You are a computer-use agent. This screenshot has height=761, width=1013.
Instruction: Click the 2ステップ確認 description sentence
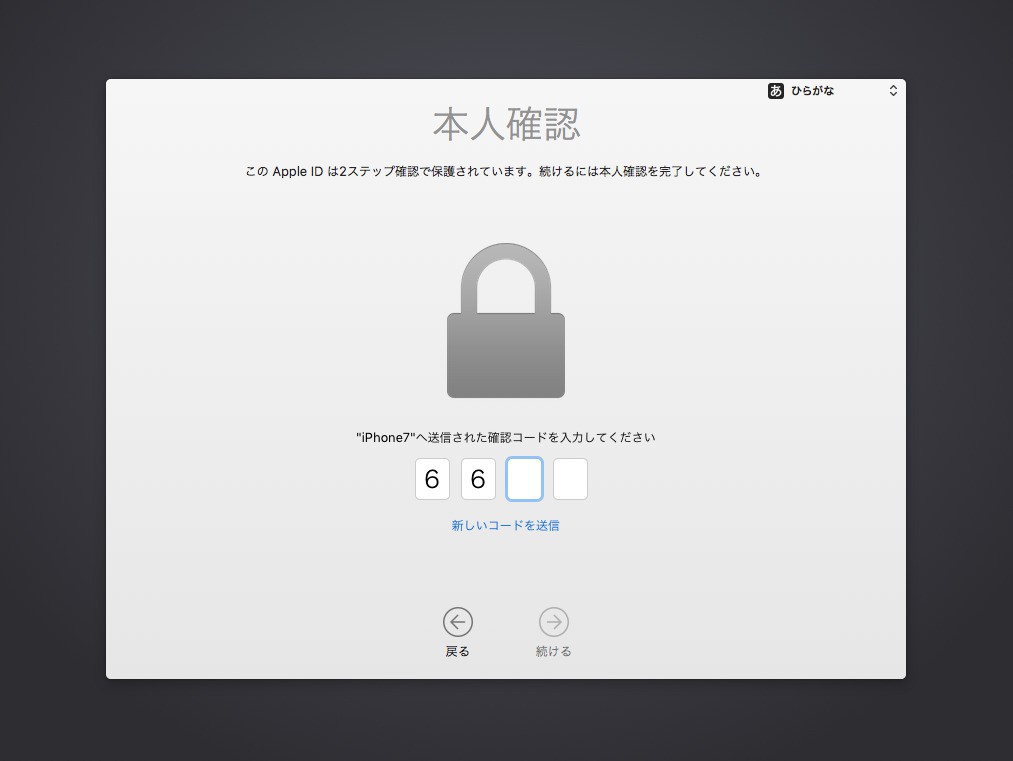click(x=505, y=172)
